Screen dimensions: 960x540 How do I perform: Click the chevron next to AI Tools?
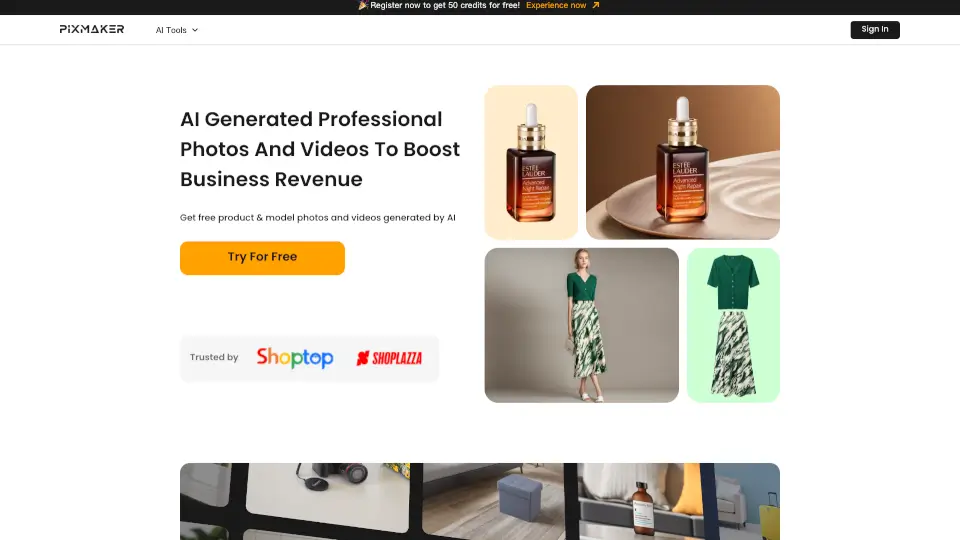[195, 30]
